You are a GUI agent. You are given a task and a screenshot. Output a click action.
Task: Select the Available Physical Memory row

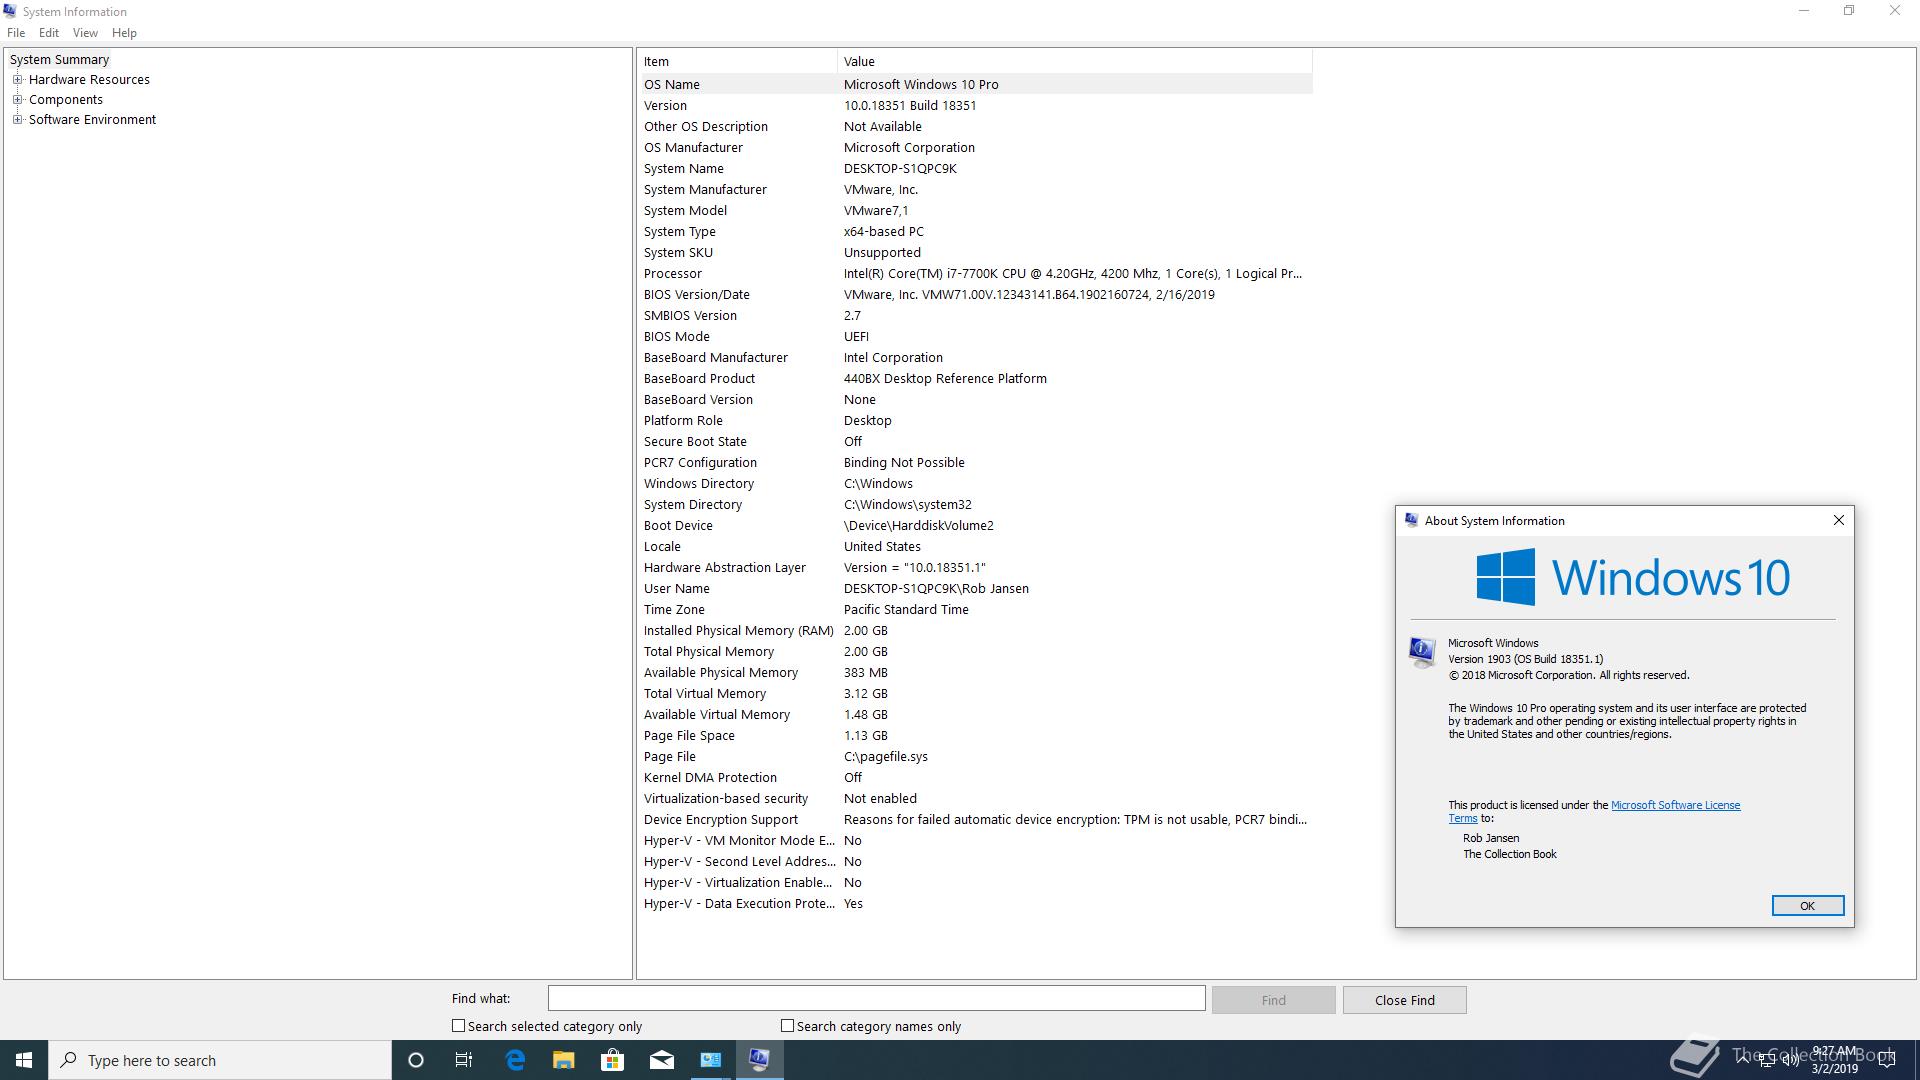tap(976, 672)
